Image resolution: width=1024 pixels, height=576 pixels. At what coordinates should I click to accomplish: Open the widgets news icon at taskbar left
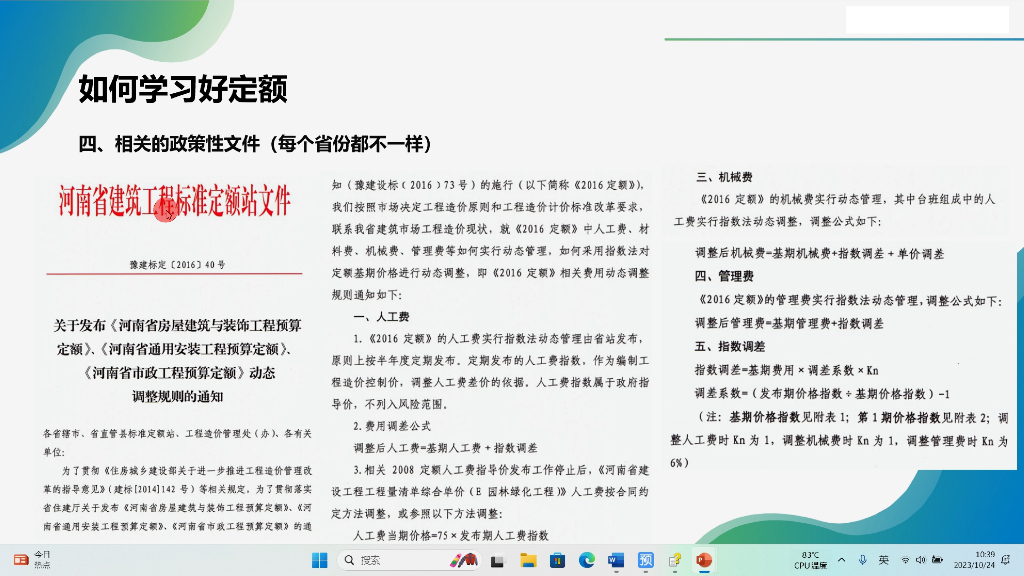pyautogui.click(x=21, y=560)
